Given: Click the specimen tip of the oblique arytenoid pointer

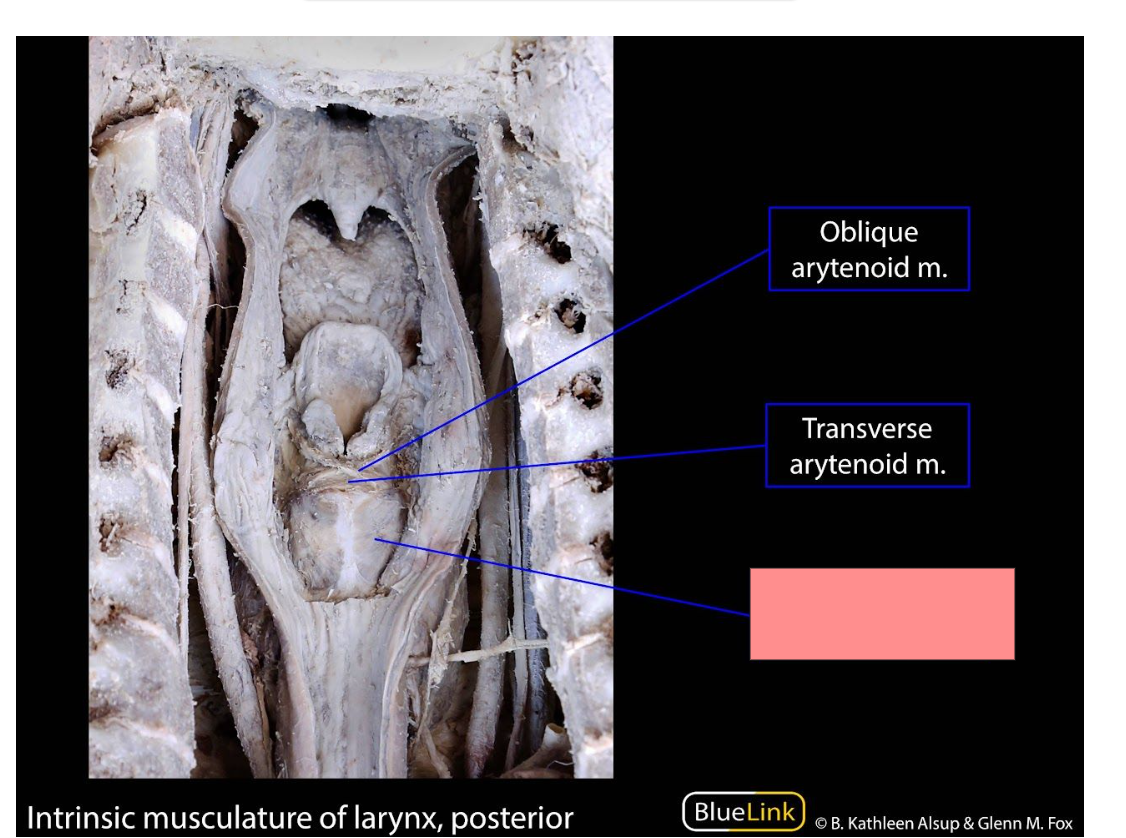Looking at the screenshot, I should tap(359, 470).
